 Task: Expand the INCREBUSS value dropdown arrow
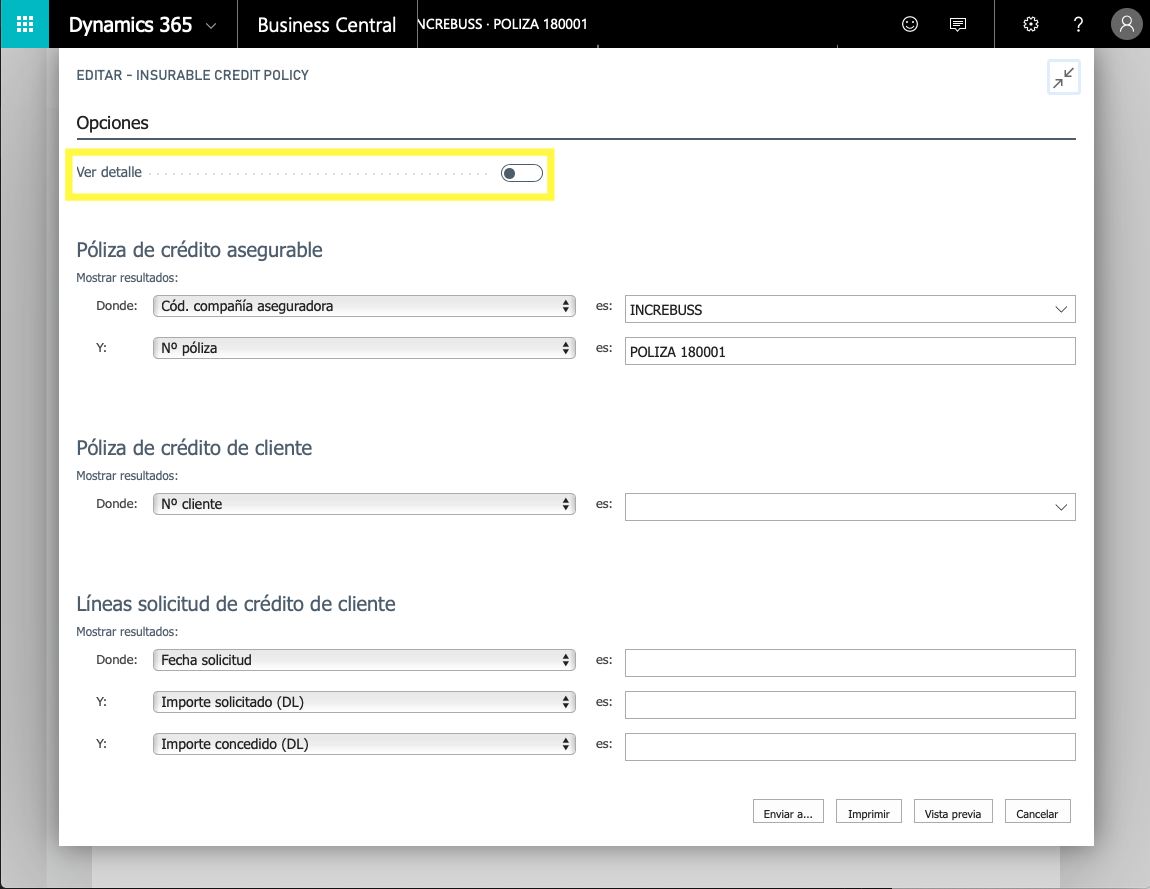pos(1061,310)
